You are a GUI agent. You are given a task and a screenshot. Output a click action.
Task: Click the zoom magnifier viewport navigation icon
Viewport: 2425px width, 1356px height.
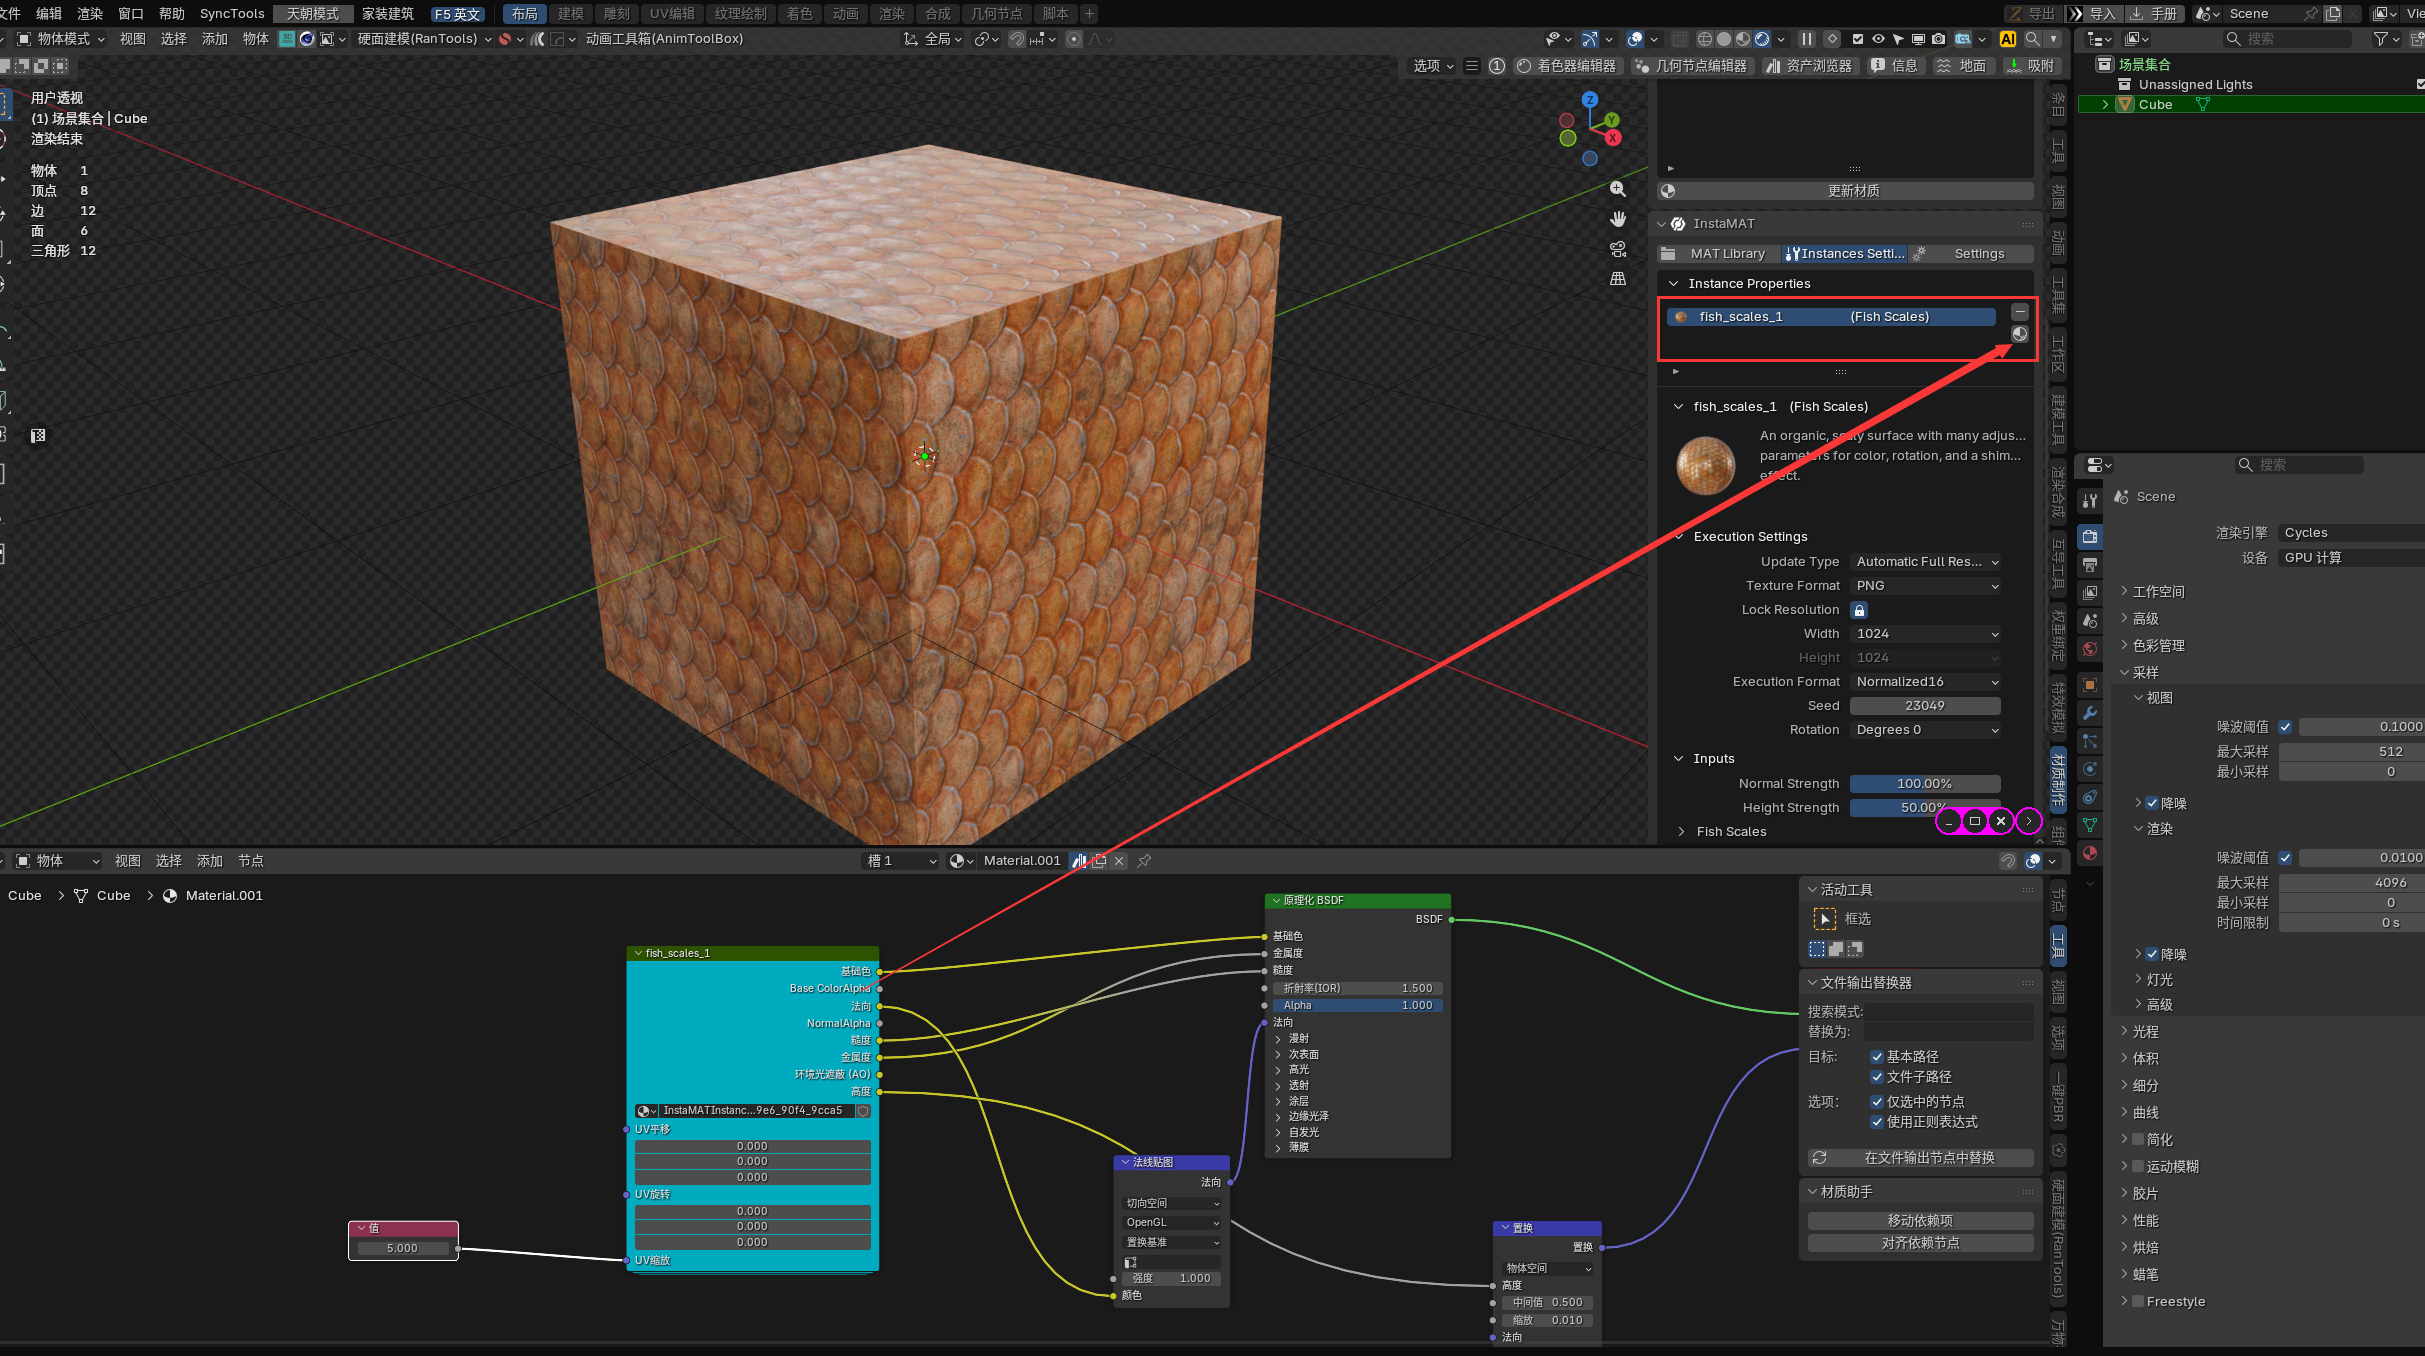click(x=1618, y=189)
